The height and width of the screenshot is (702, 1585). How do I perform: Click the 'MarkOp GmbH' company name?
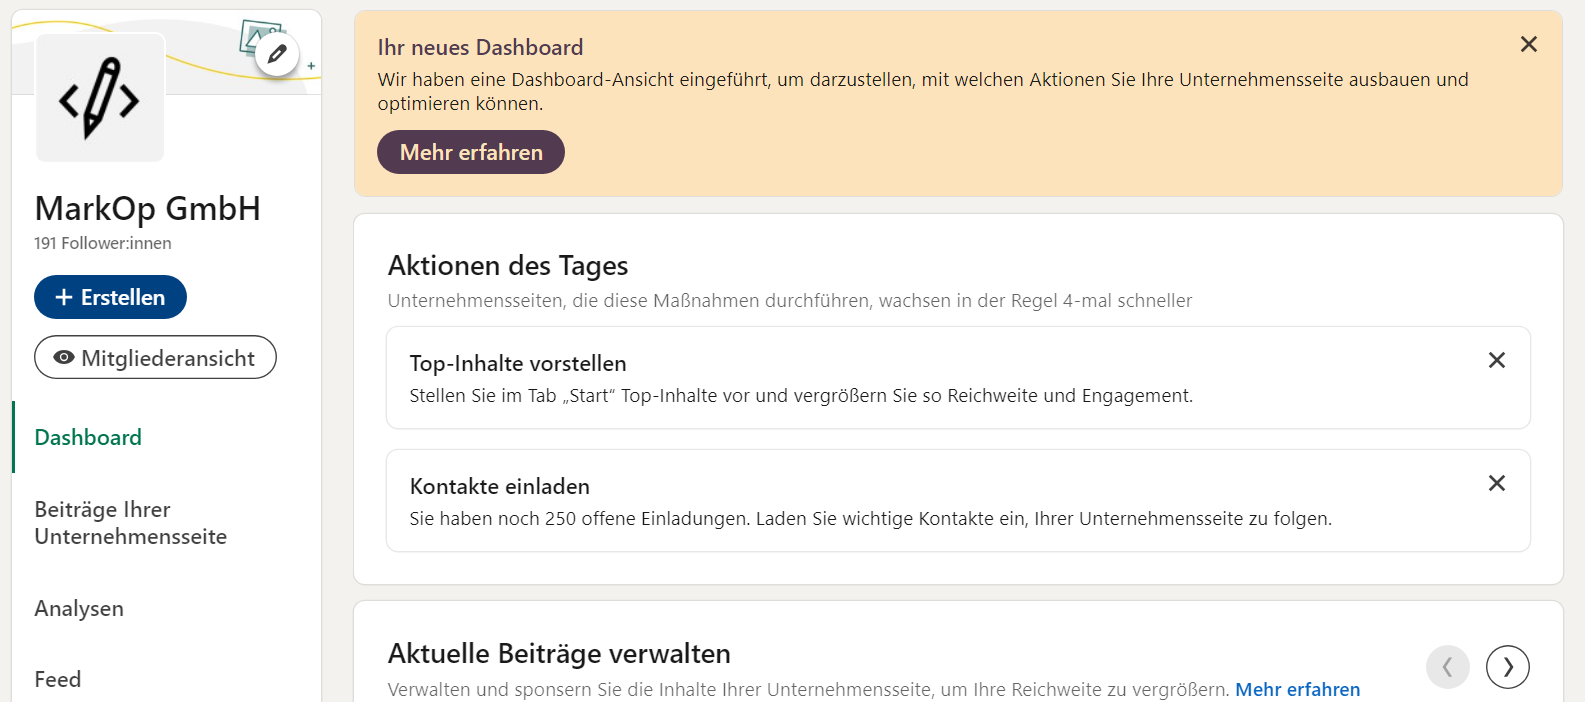coord(148,208)
